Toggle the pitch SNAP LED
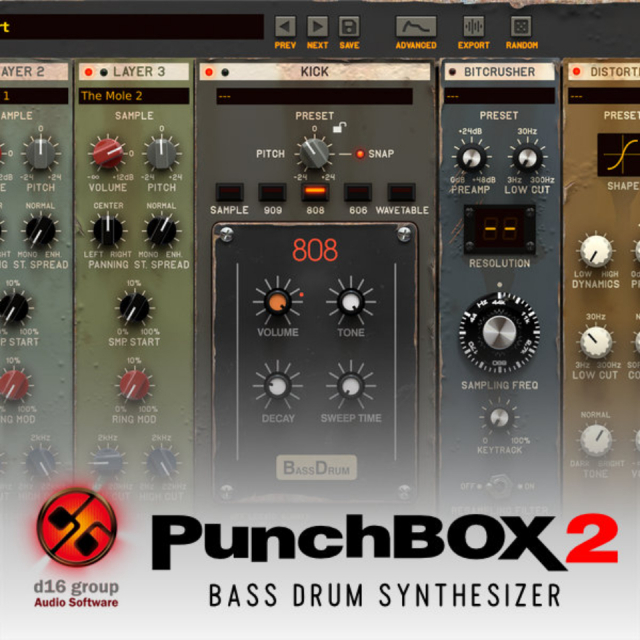640x640 pixels. tap(360, 154)
